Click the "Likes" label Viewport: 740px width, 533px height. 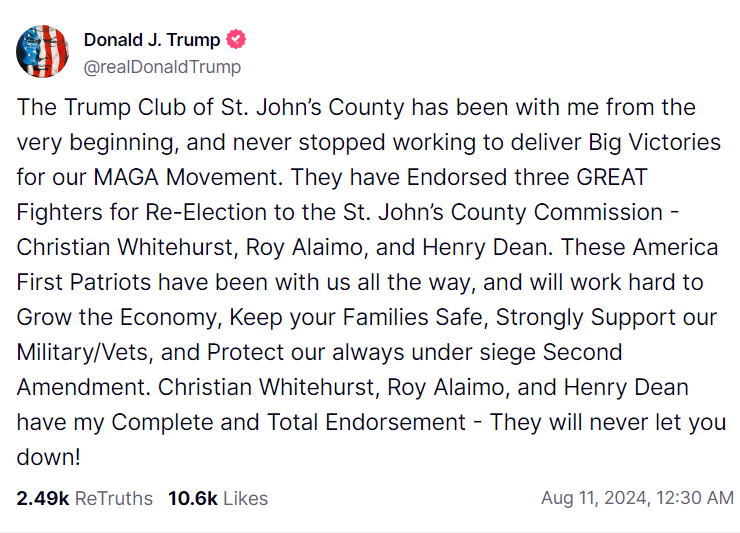[245, 498]
